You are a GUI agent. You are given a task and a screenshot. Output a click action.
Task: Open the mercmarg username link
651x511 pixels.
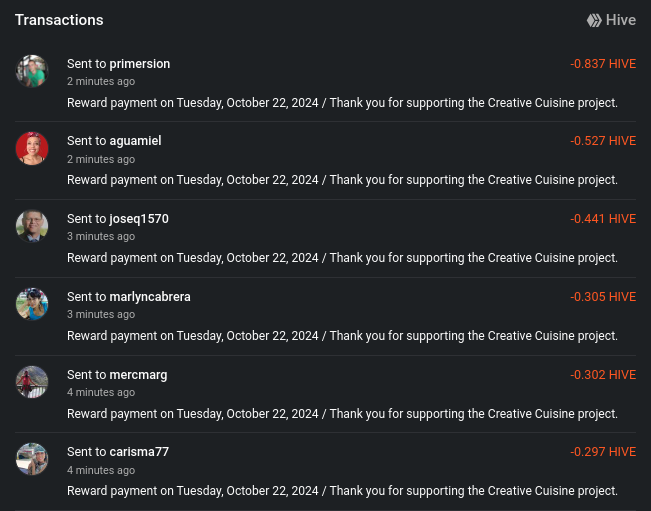point(138,375)
